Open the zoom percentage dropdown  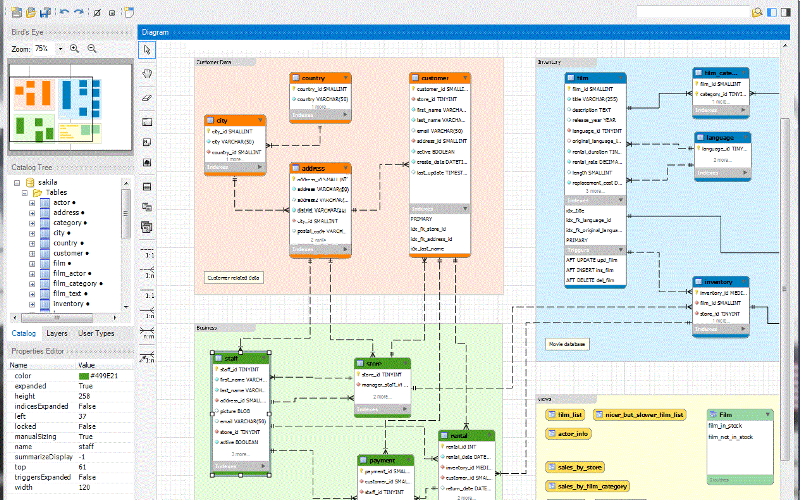coord(60,48)
